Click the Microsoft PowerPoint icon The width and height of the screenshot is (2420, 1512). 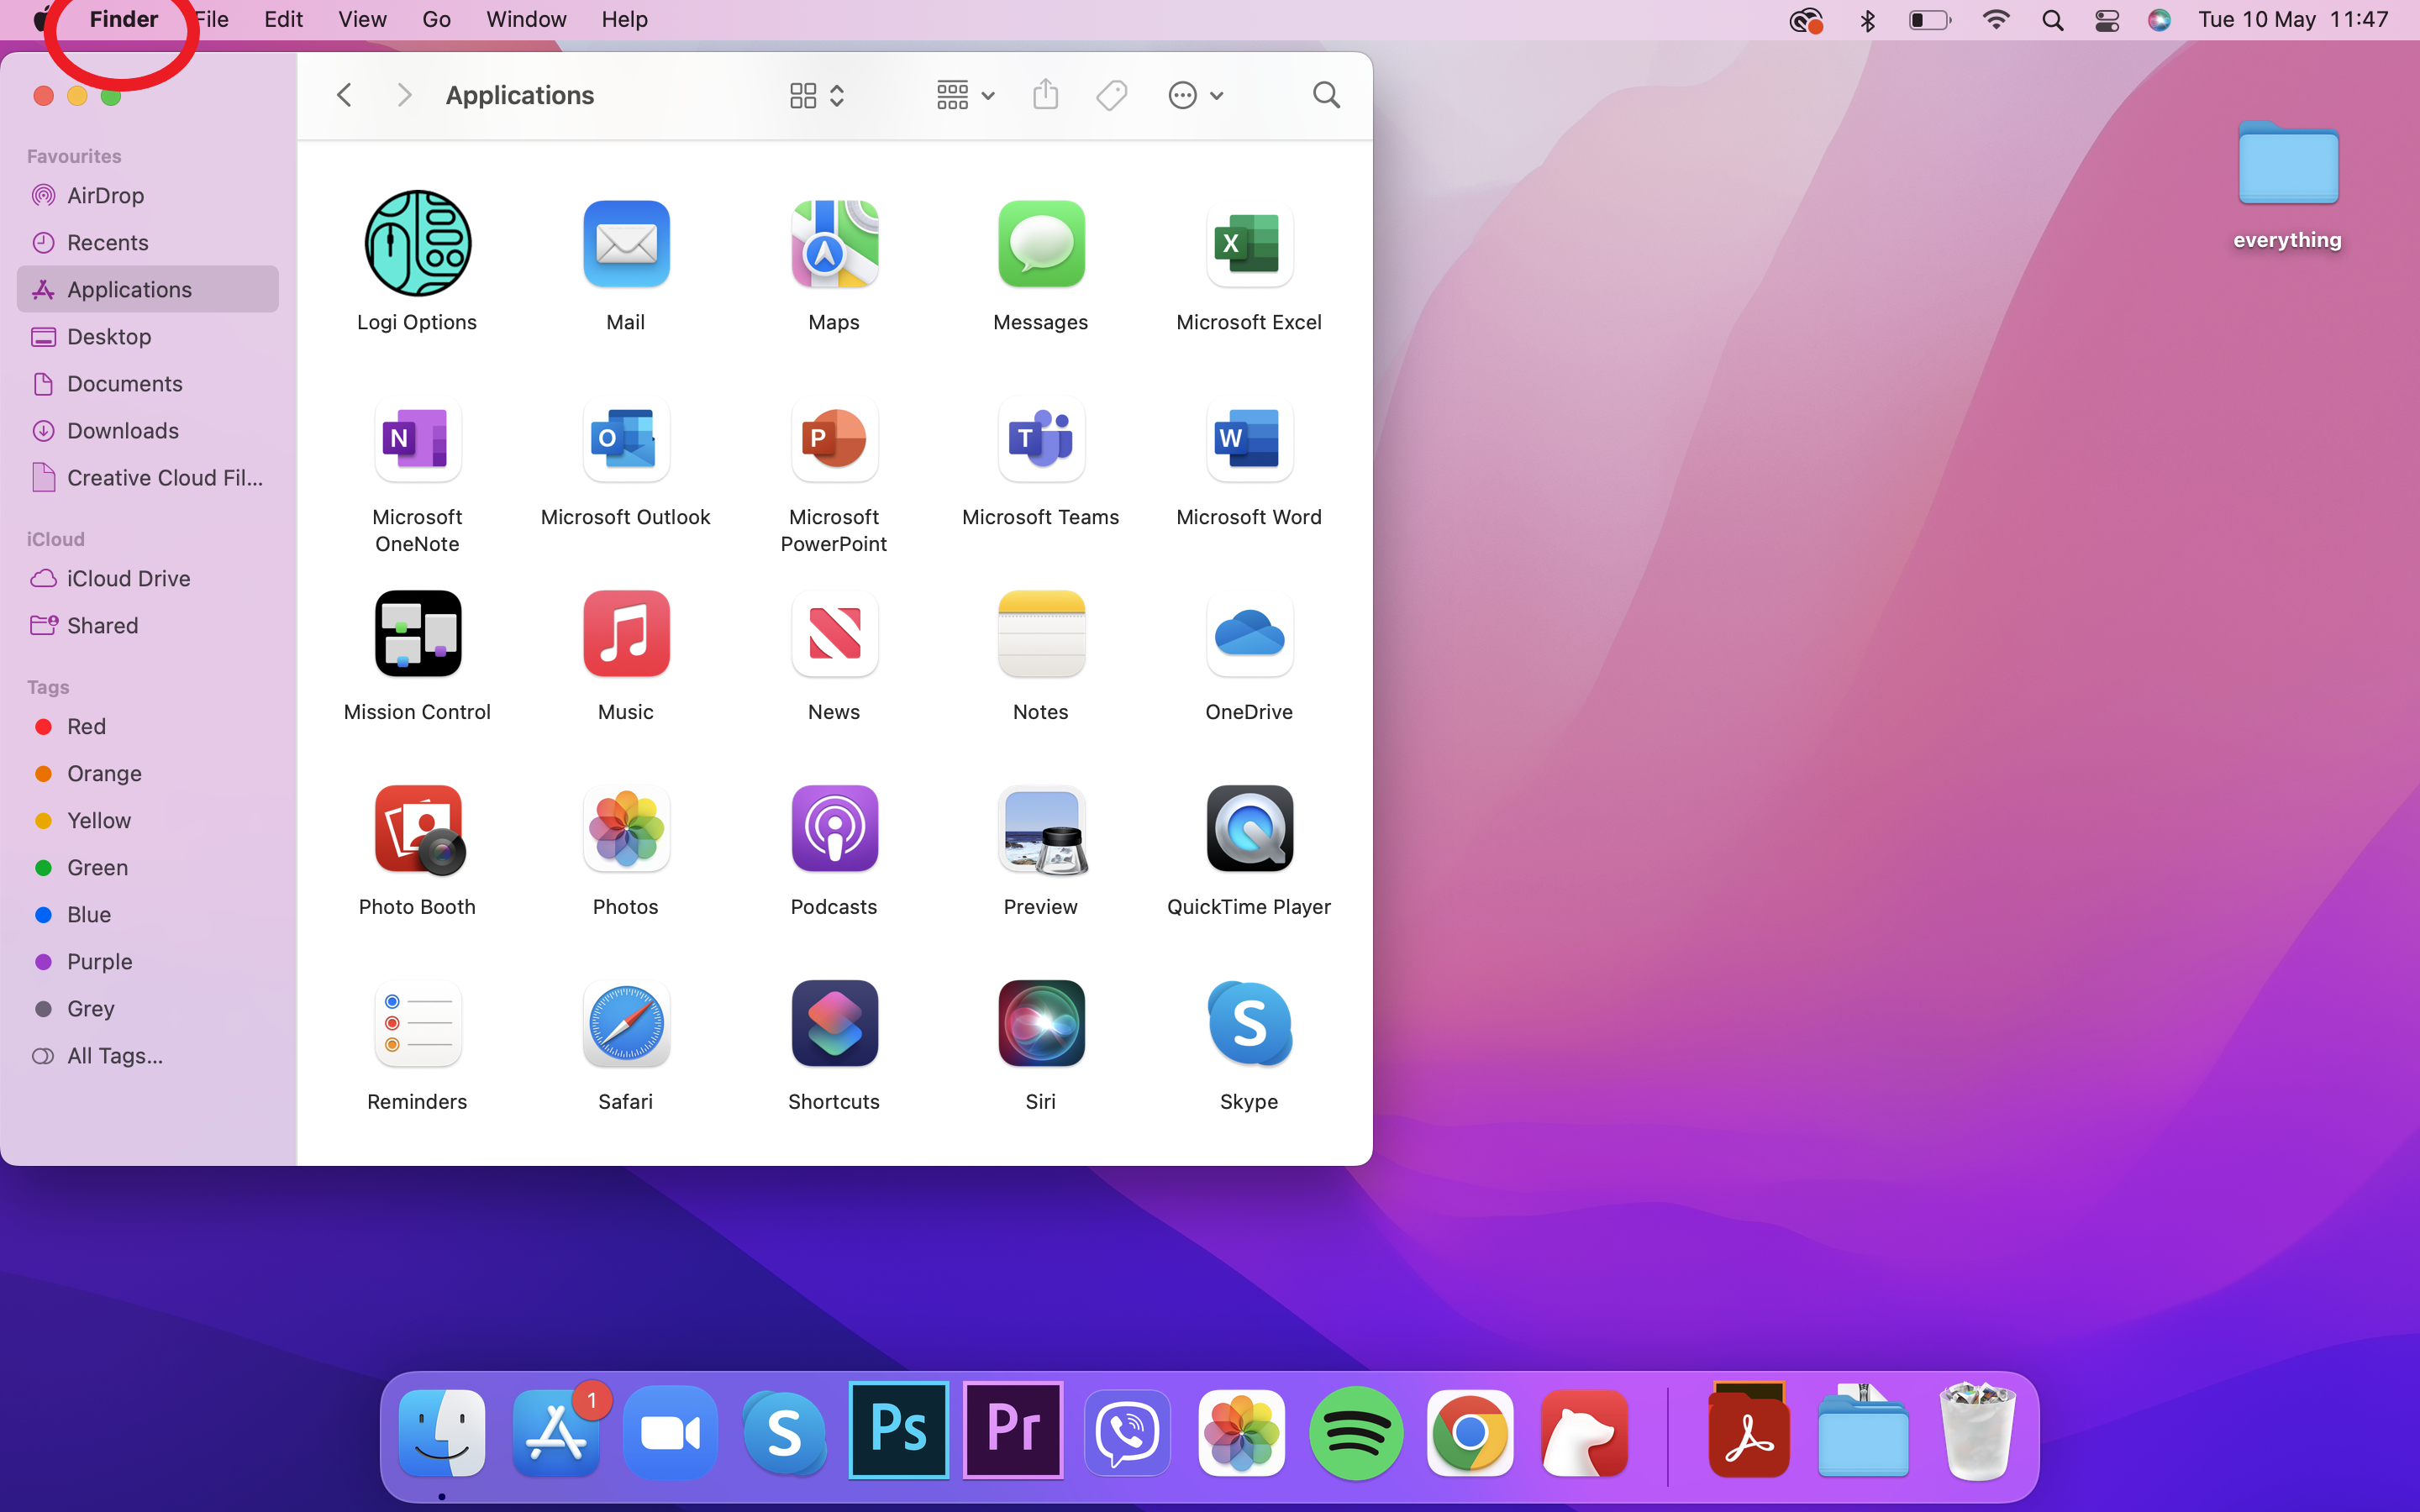[834, 438]
